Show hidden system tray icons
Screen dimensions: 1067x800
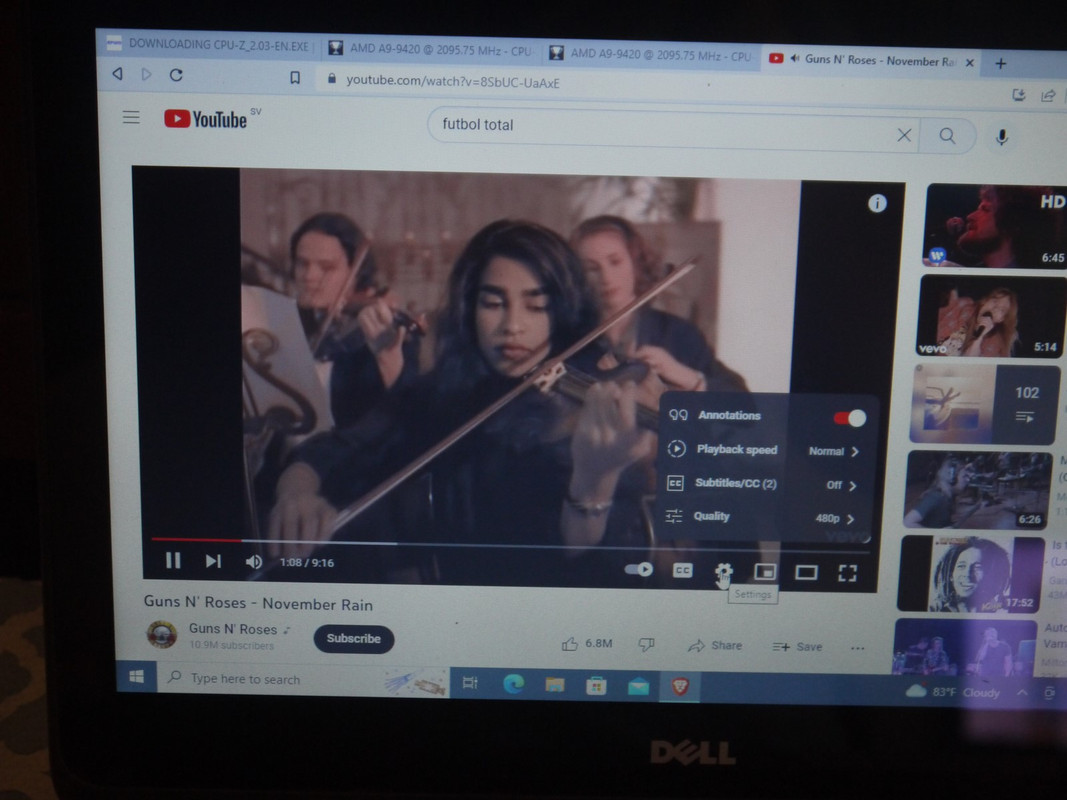pos(1022,693)
